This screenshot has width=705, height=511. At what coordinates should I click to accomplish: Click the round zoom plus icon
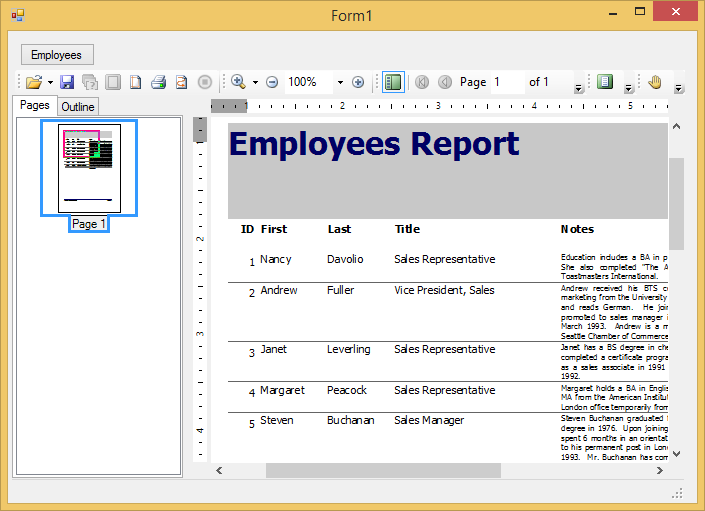(358, 82)
